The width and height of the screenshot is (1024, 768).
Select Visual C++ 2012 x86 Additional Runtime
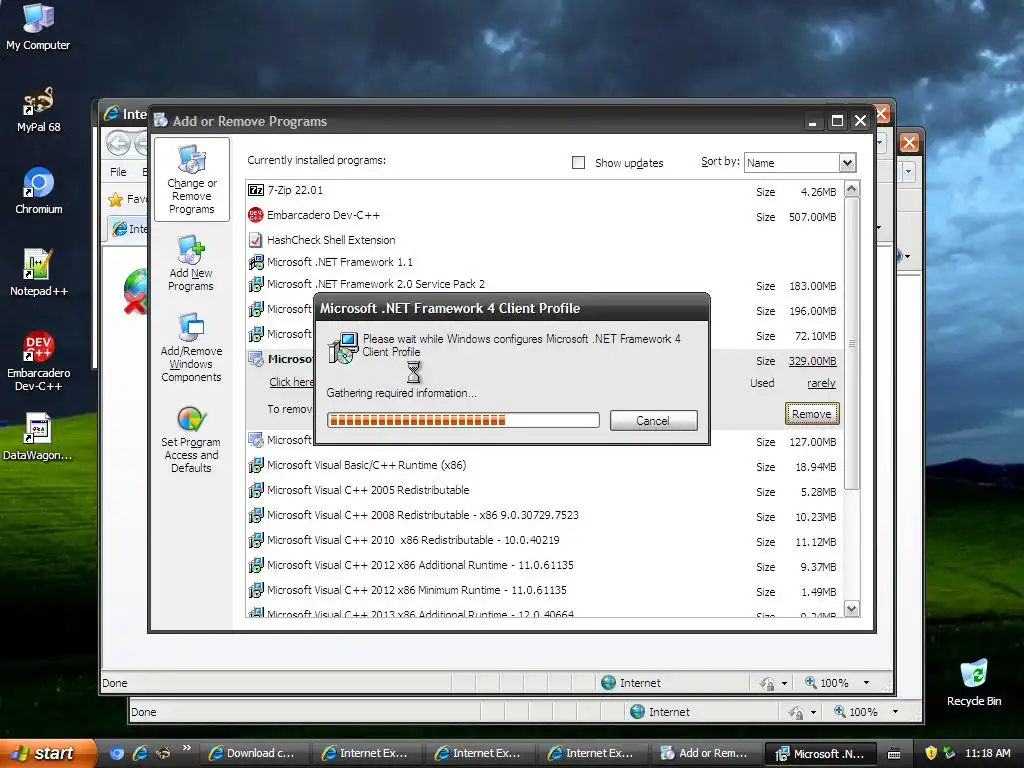coord(544,566)
